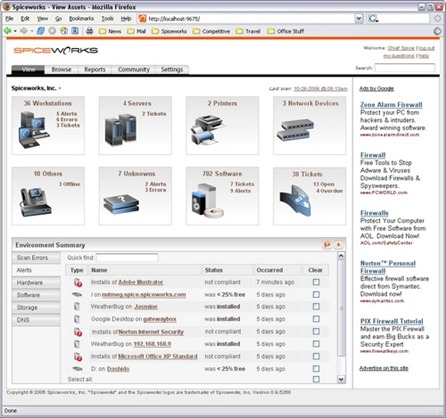
Task: Open the 7 Unknowns question-mark device icon
Action: click(x=121, y=204)
